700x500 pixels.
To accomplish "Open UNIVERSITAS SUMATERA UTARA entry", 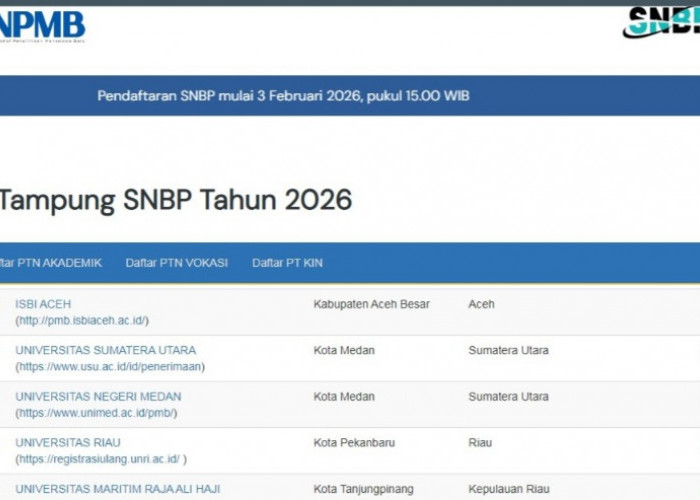I will point(106,350).
